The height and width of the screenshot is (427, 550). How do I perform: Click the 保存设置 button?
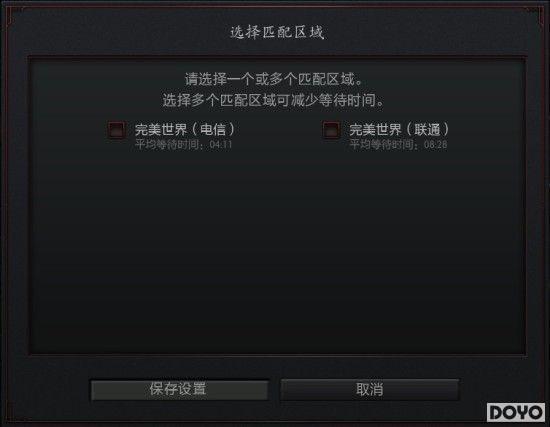(x=179, y=389)
